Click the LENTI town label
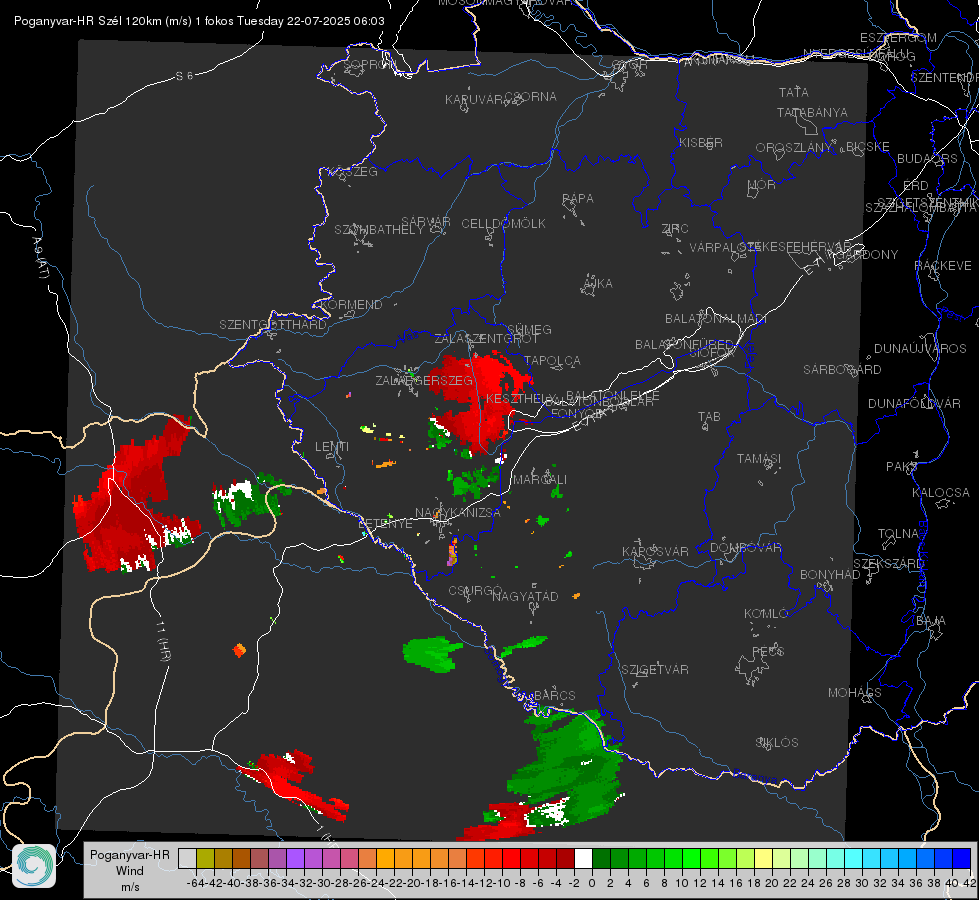Image resolution: width=979 pixels, height=900 pixels. click(x=332, y=447)
